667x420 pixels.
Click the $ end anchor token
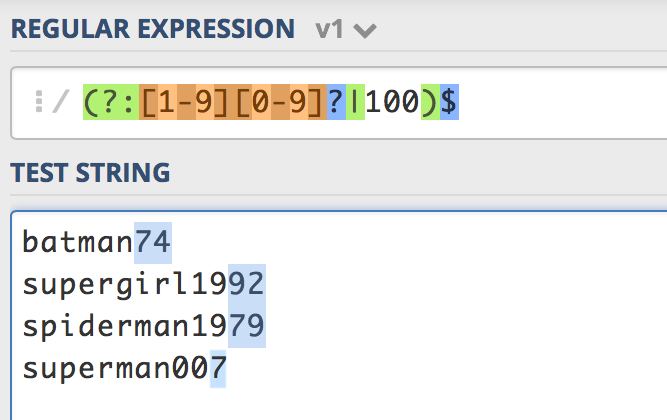(x=449, y=101)
